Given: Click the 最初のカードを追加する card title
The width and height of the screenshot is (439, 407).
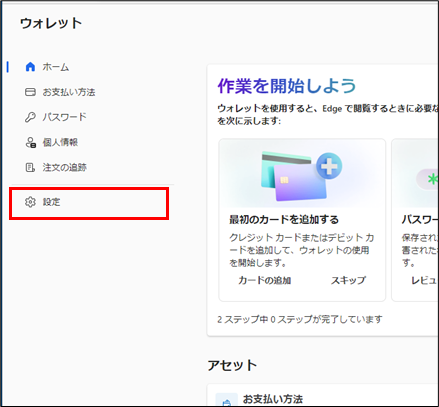Looking at the screenshot, I should pyautogui.click(x=284, y=220).
